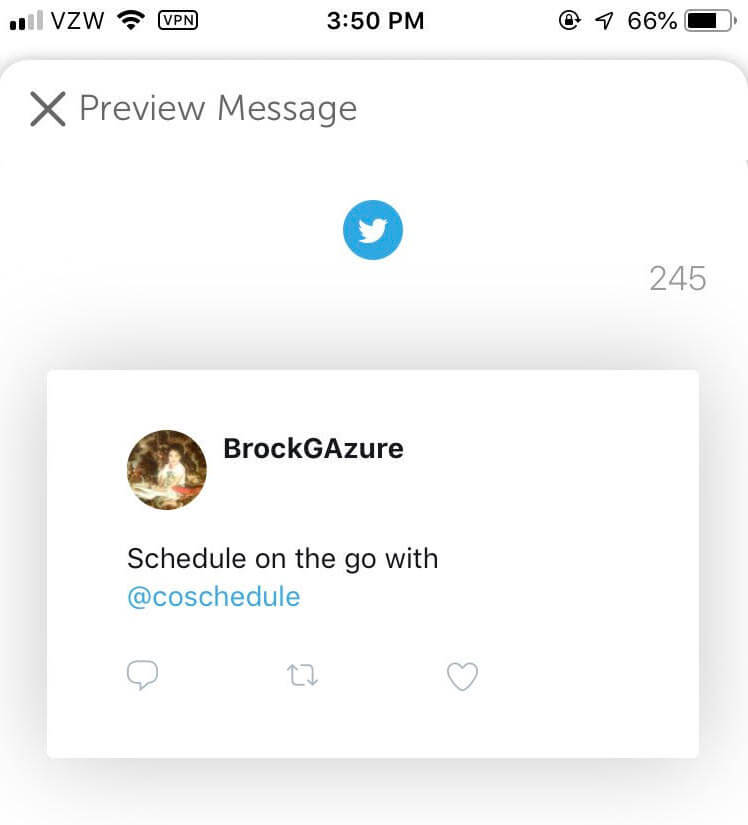748x825 pixels.
Task: Tap the Twitter bird icon
Action: coord(373,230)
